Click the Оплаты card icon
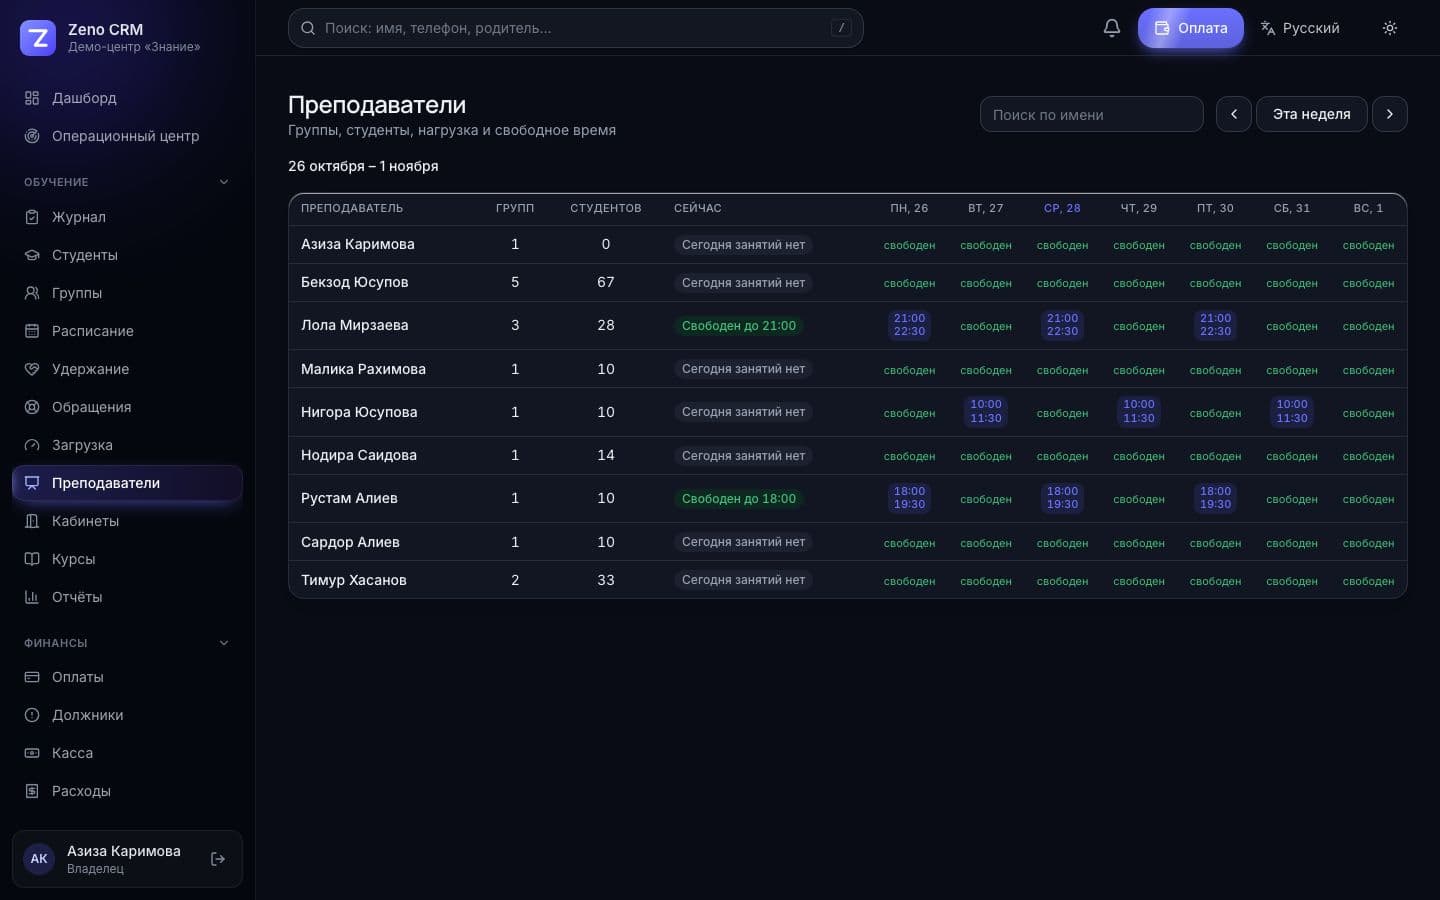Image resolution: width=1440 pixels, height=900 pixels. 32,677
